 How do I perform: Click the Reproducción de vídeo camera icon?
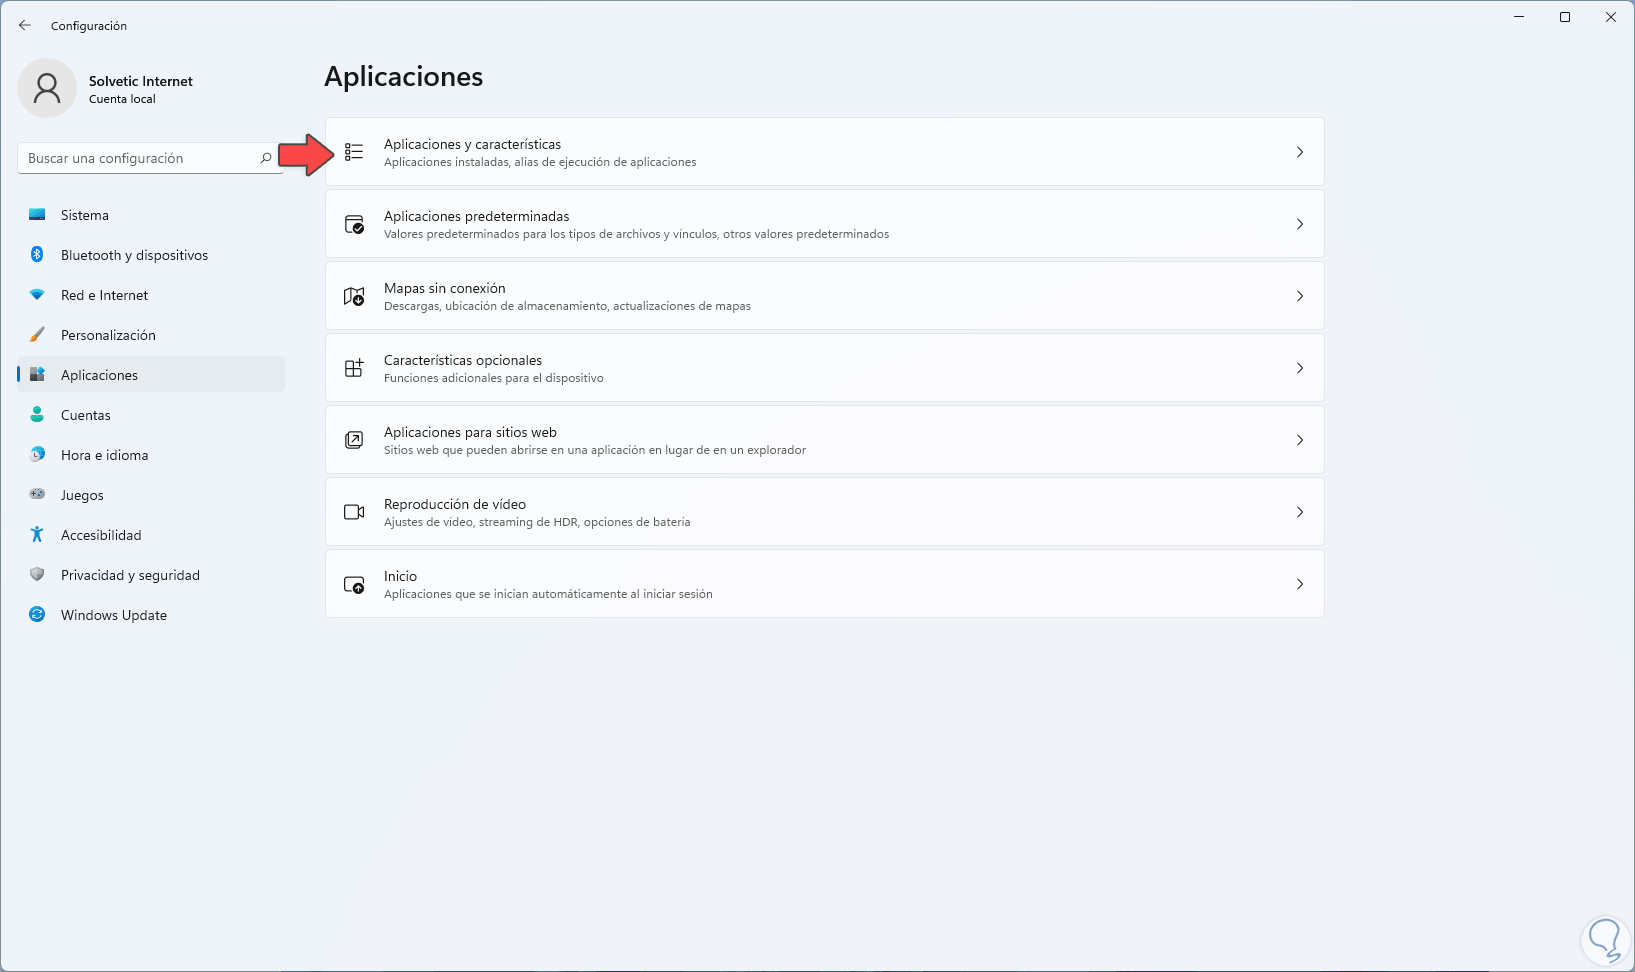pos(354,512)
